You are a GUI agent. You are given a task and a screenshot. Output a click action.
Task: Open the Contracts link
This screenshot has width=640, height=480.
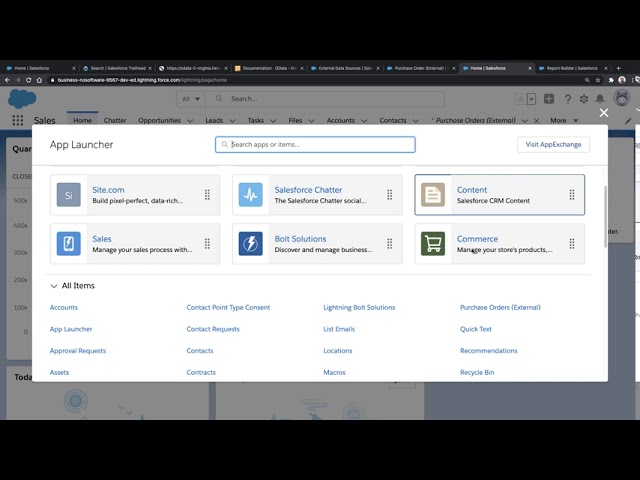point(201,372)
